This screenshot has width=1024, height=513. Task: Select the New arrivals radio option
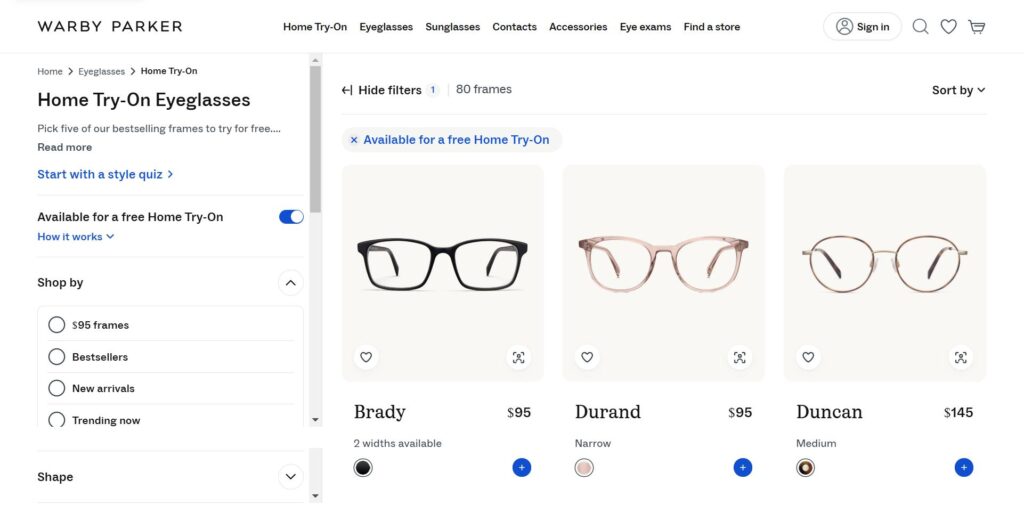(x=57, y=388)
